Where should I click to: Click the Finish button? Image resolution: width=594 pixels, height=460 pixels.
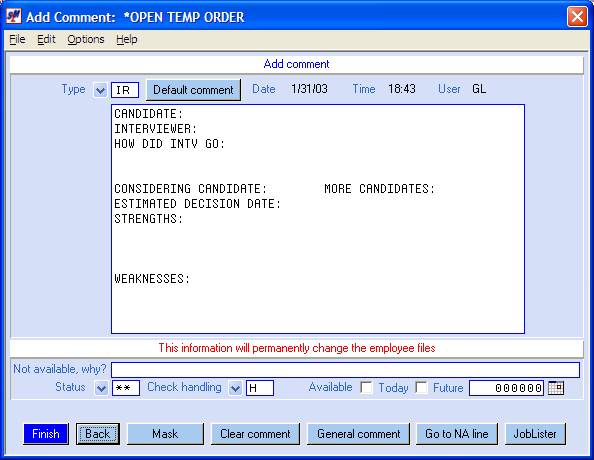click(x=46, y=433)
